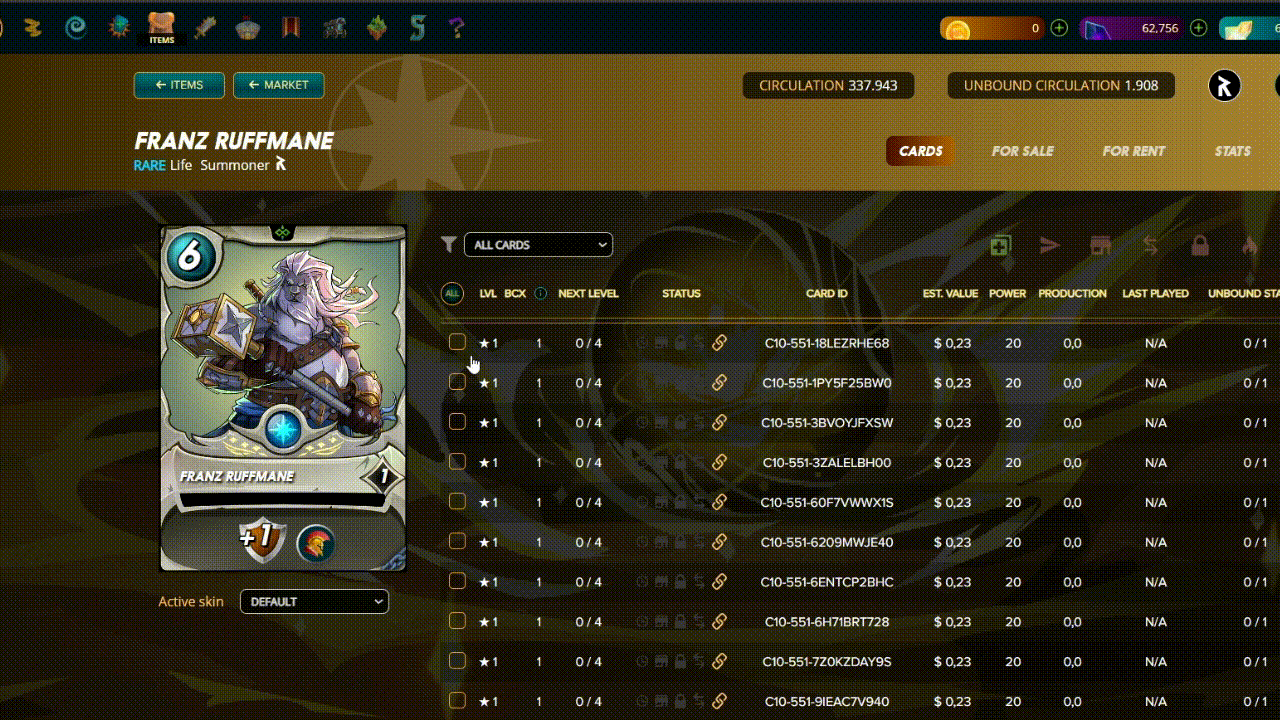Switch to the FOR SALE tab
The width and height of the screenshot is (1280, 720).
click(1022, 151)
